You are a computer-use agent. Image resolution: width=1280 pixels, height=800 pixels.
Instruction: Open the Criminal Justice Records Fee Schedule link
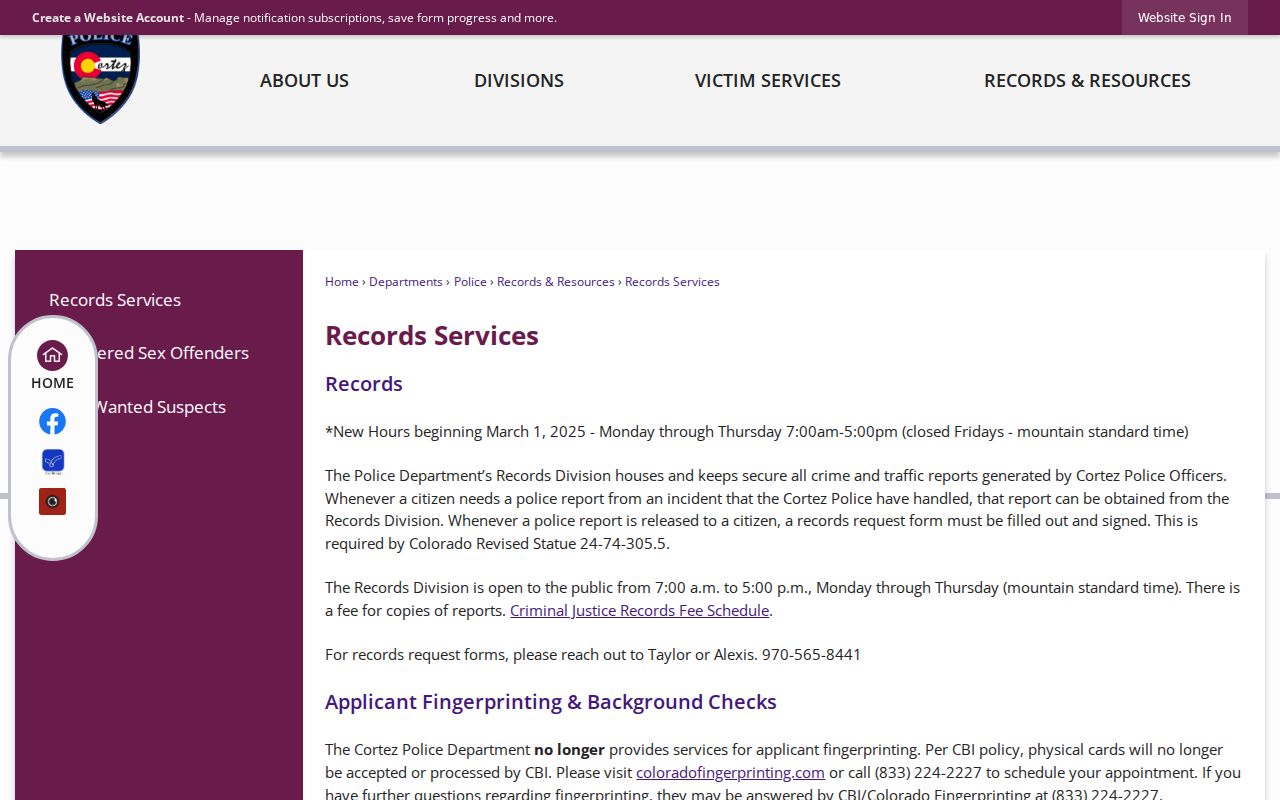click(x=639, y=610)
